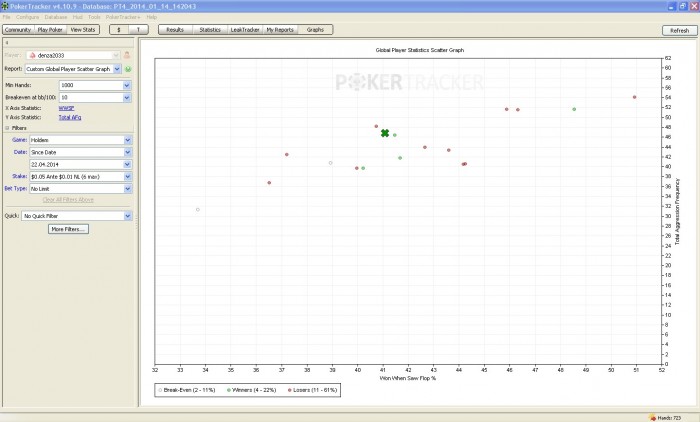
Task: Click the green X player marker on graph
Action: pyautogui.click(x=385, y=133)
